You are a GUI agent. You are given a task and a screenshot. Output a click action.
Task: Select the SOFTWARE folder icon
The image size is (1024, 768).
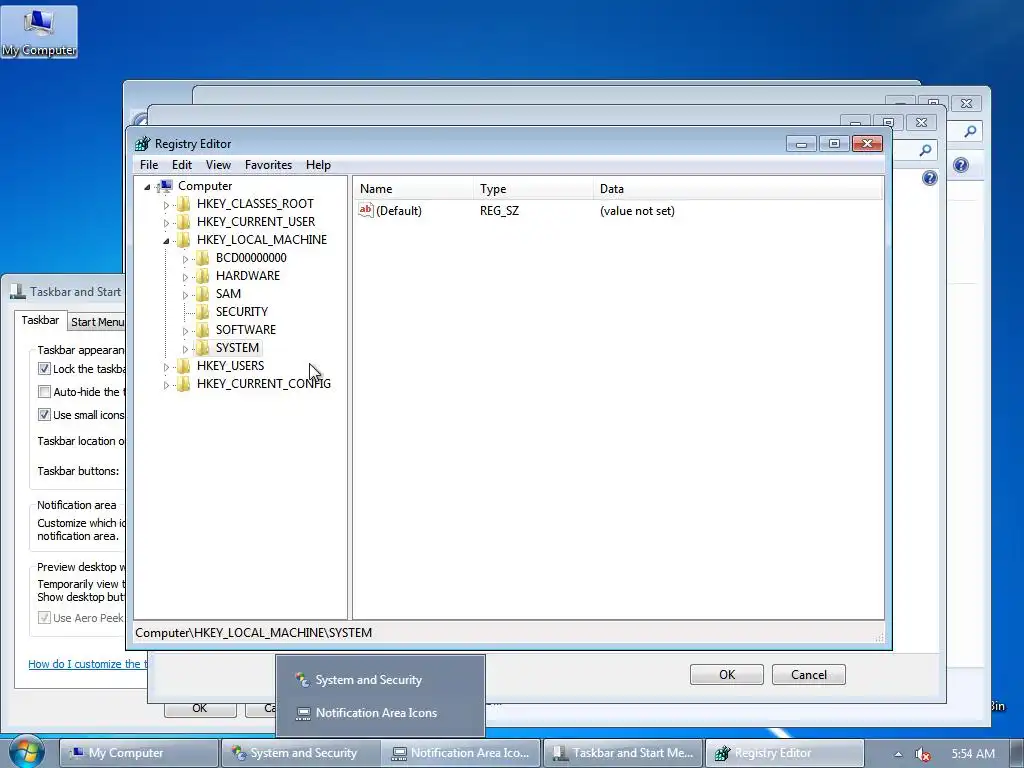(203, 329)
